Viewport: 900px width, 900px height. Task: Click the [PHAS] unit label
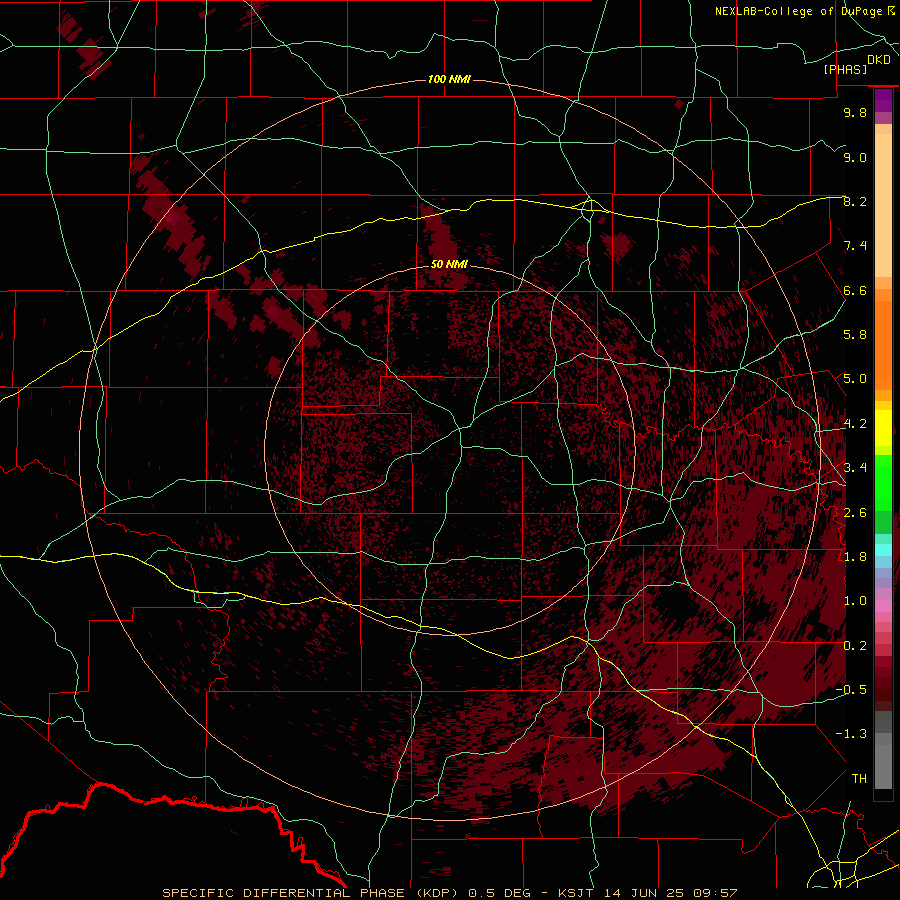845,70
